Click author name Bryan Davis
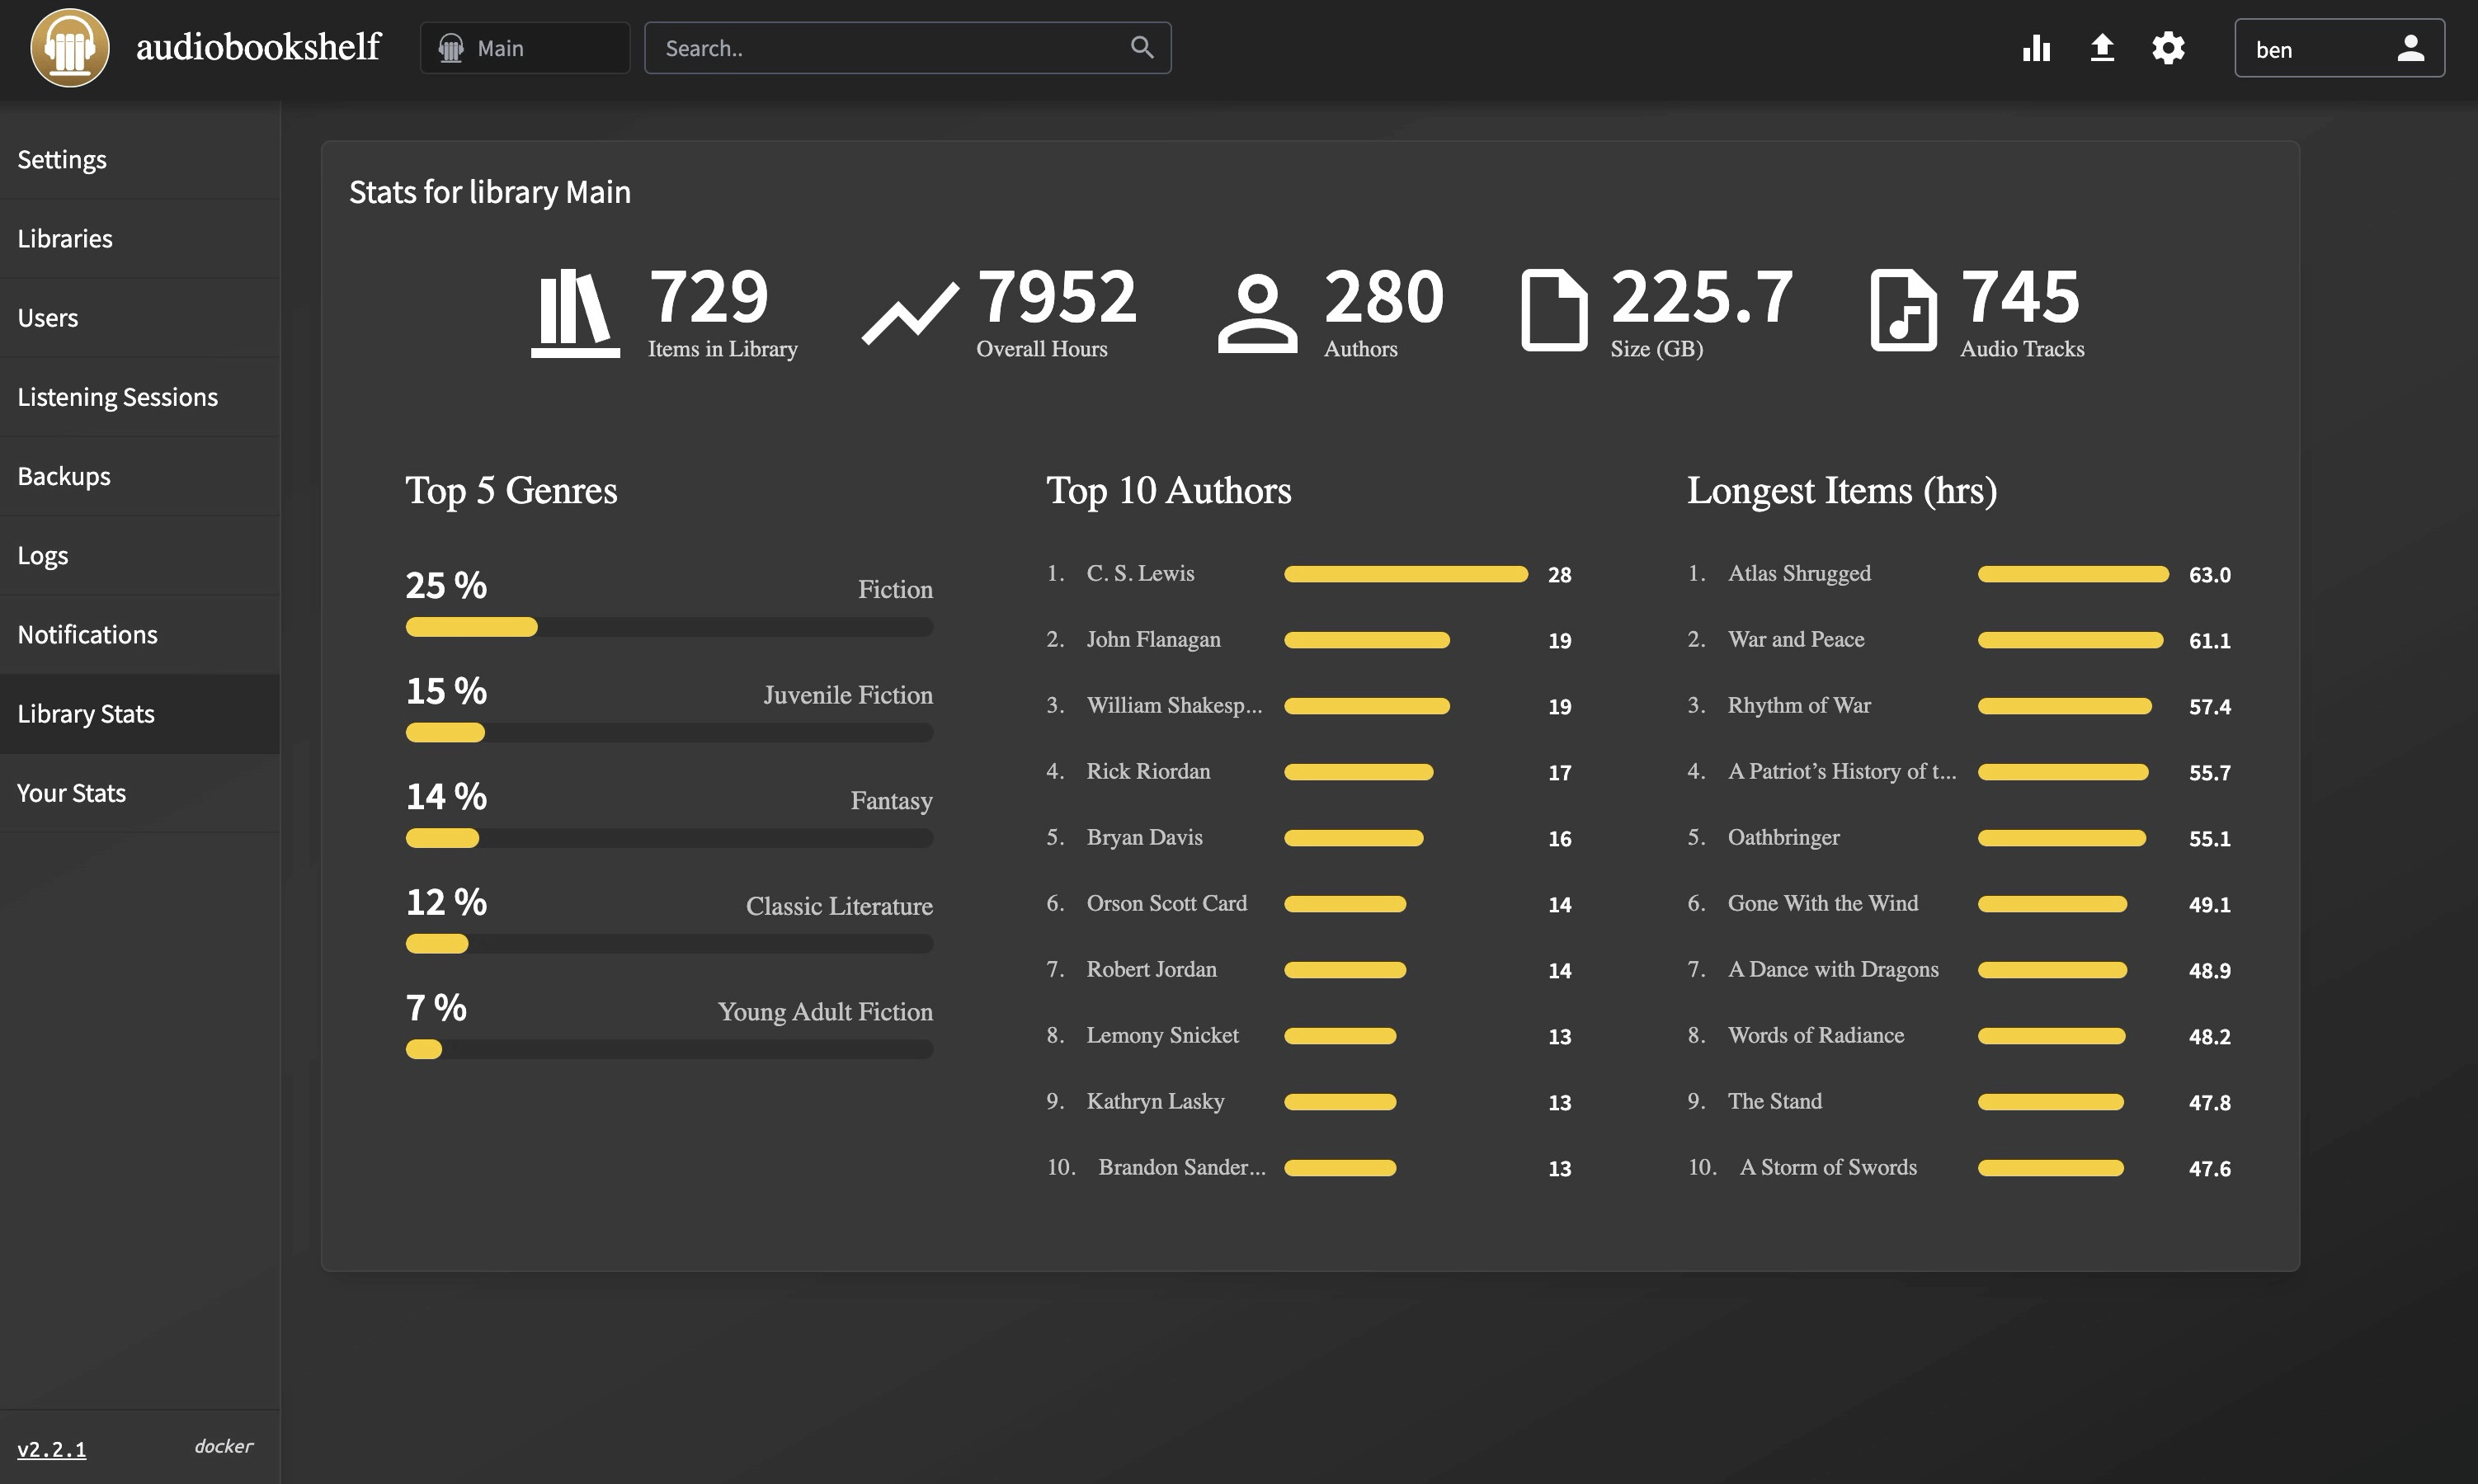 (x=1144, y=837)
